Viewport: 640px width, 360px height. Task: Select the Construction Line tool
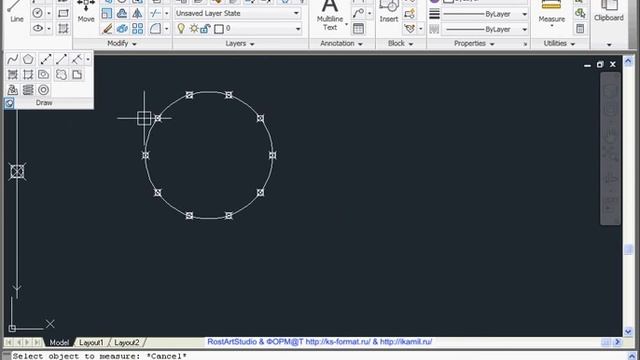[x=46, y=59]
